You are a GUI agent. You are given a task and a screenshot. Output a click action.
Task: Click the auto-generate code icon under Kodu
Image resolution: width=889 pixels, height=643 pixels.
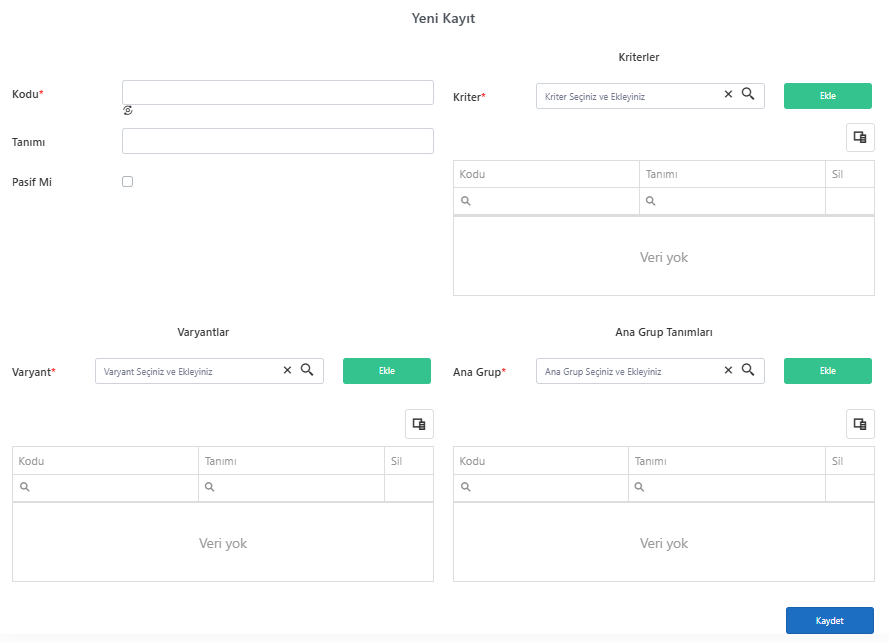click(128, 110)
